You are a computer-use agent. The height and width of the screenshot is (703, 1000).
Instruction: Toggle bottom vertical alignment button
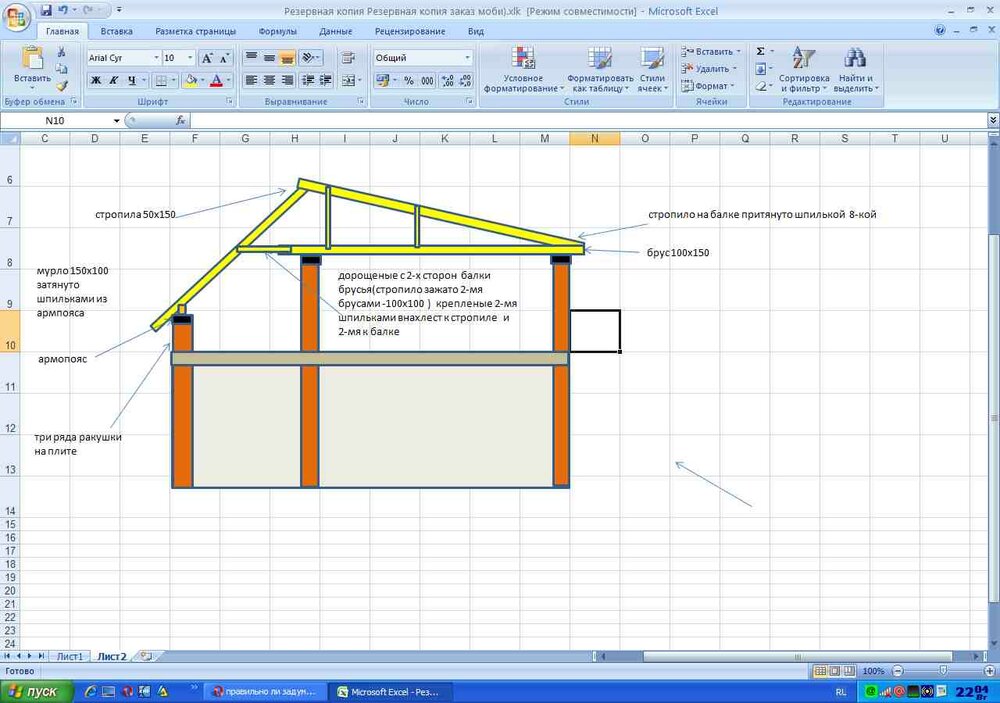pyautogui.click(x=288, y=58)
